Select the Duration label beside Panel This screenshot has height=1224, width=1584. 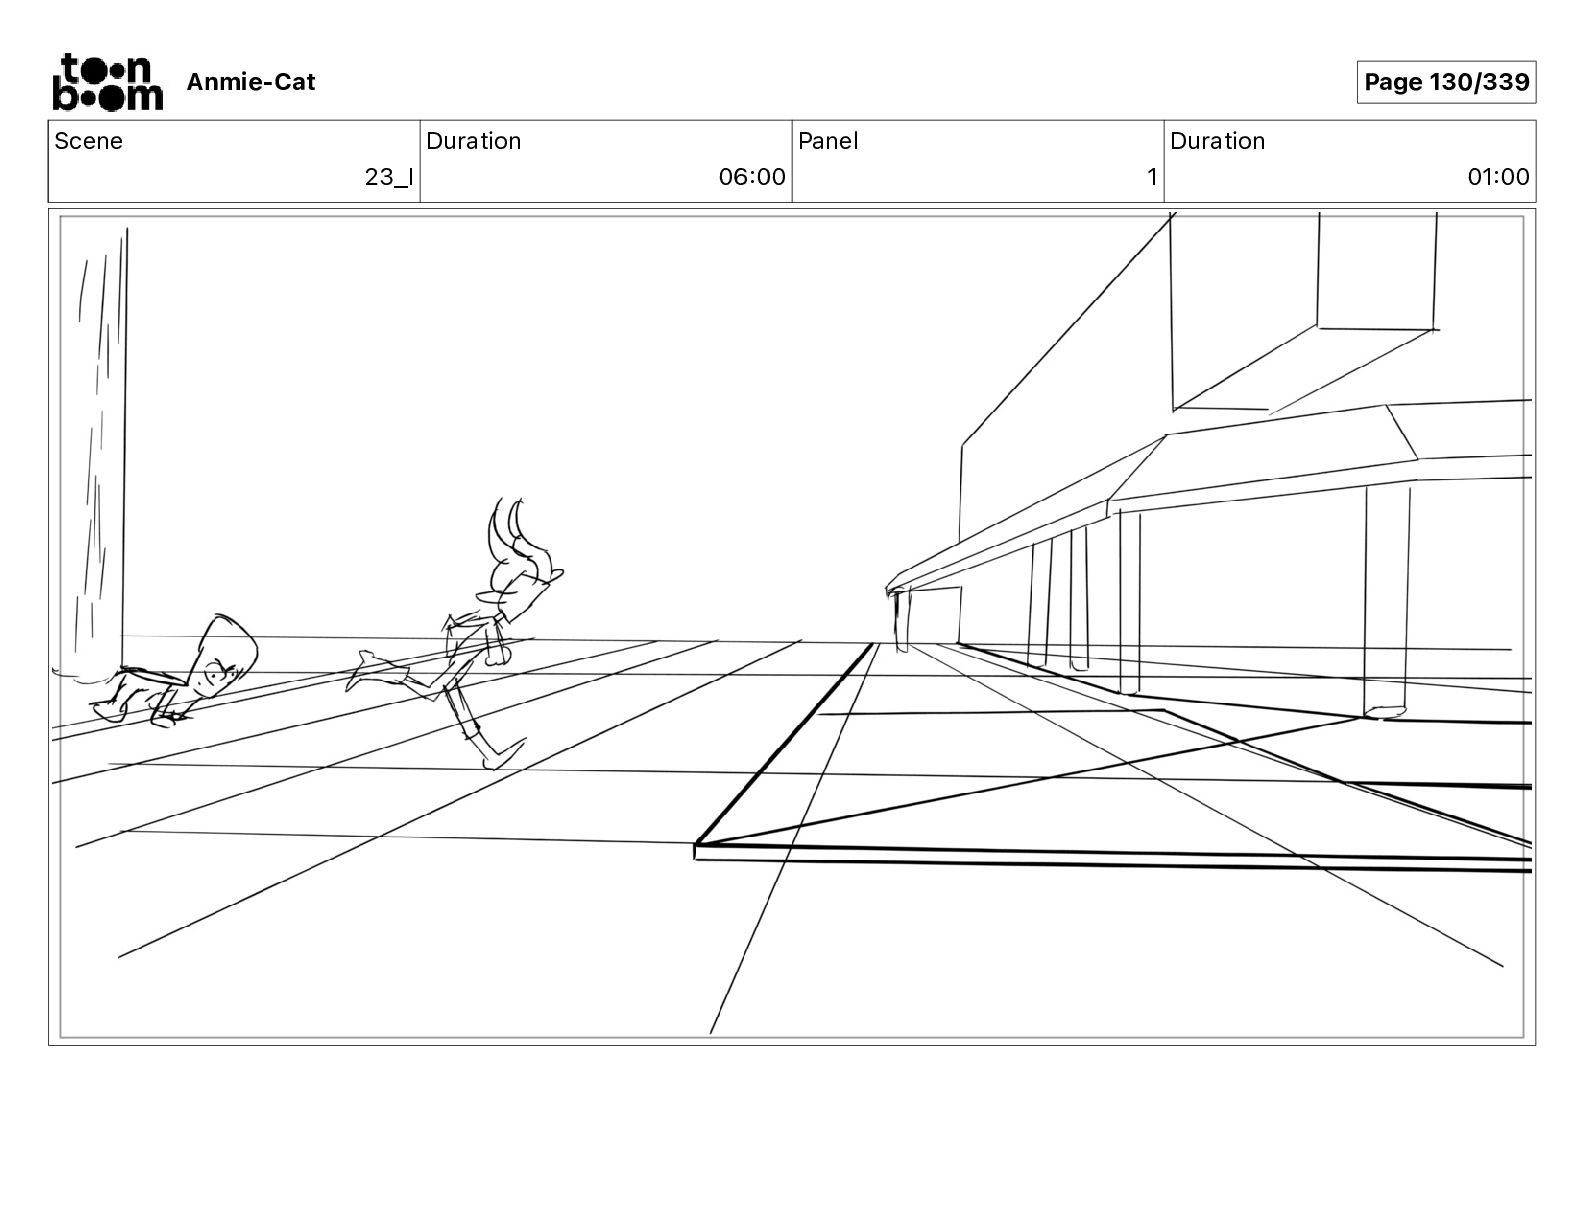pyautogui.click(x=1218, y=141)
